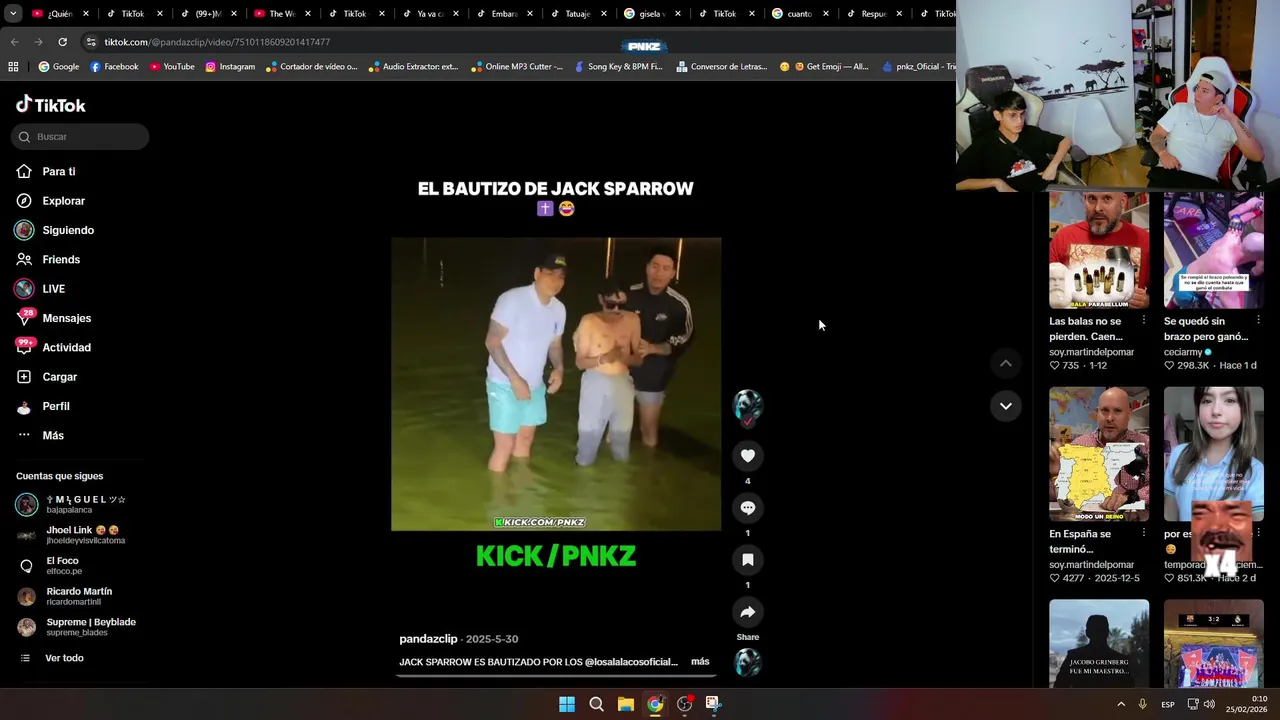Image resolution: width=1280 pixels, height=720 pixels.
Task: Expand the Más options
Action: click(x=52, y=435)
